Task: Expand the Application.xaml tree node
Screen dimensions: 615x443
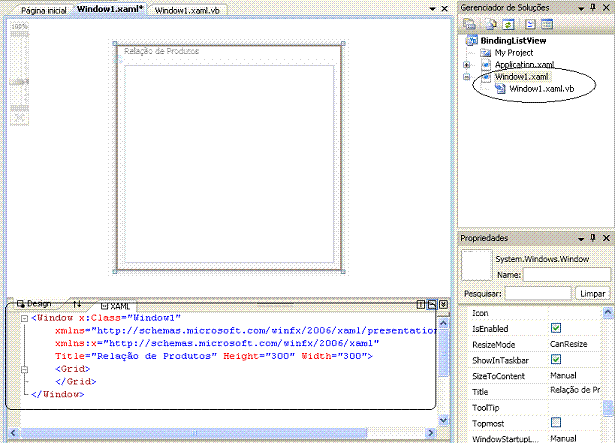Action: click(x=466, y=65)
